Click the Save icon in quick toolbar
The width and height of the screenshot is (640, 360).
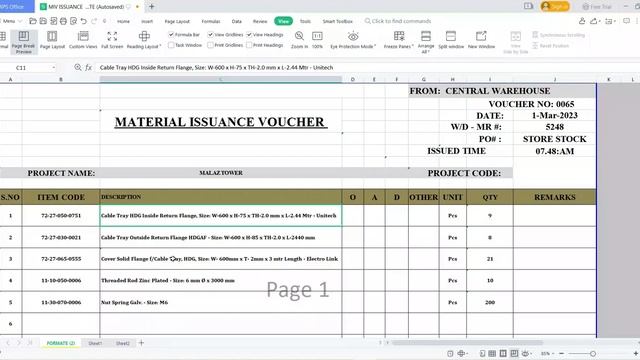pyautogui.click(x=43, y=21)
